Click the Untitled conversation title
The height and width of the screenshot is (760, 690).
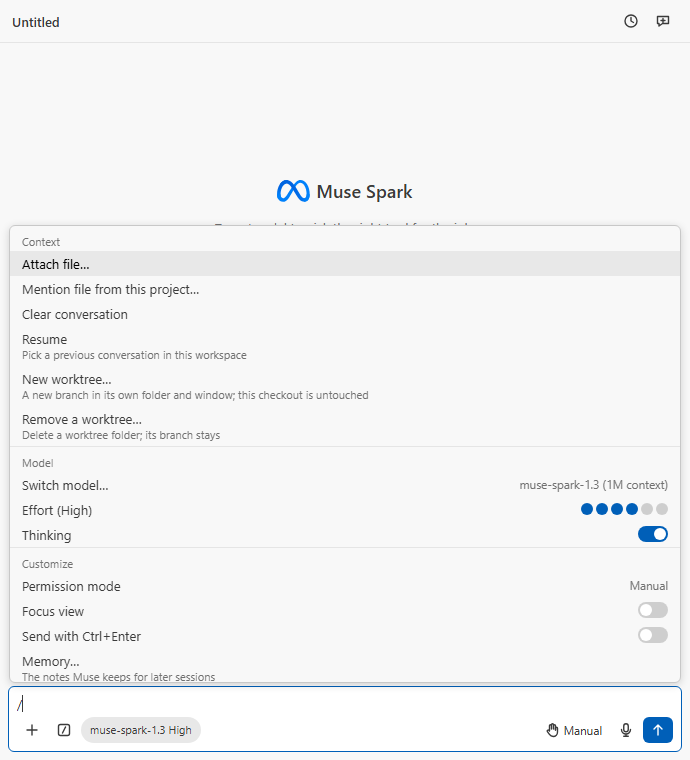(x=36, y=22)
